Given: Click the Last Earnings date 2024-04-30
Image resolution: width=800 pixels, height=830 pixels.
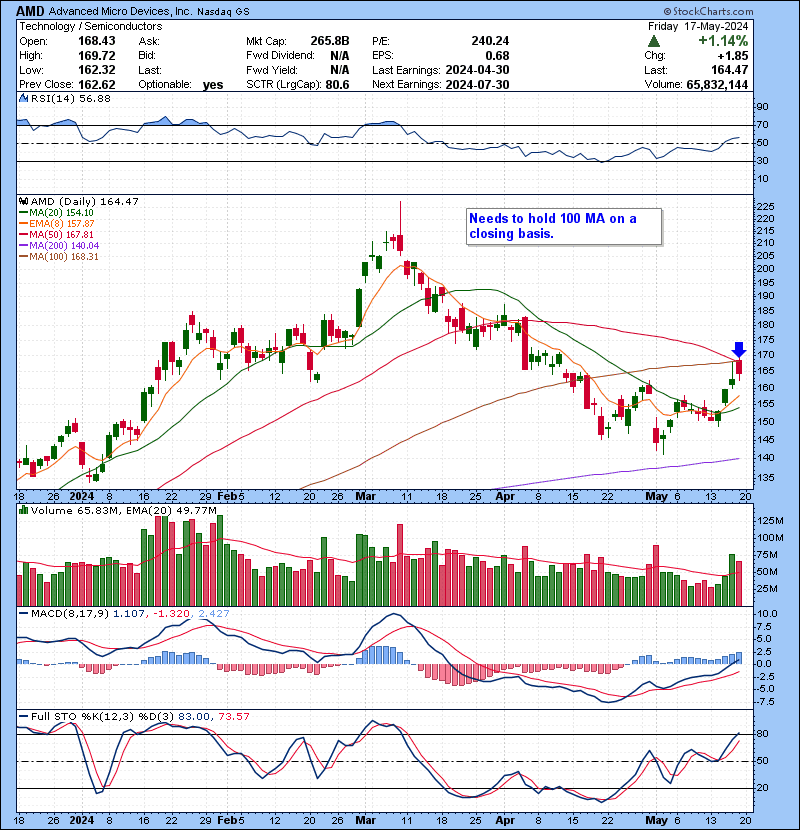Looking at the screenshot, I should tap(478, 70).
